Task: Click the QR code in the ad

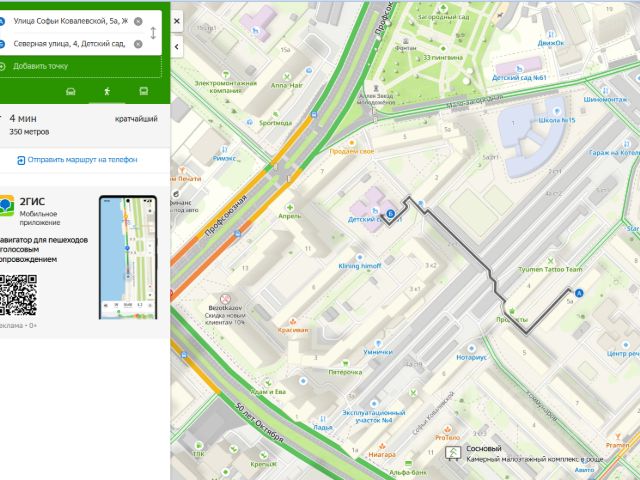Action: click(x=18, y=295)
